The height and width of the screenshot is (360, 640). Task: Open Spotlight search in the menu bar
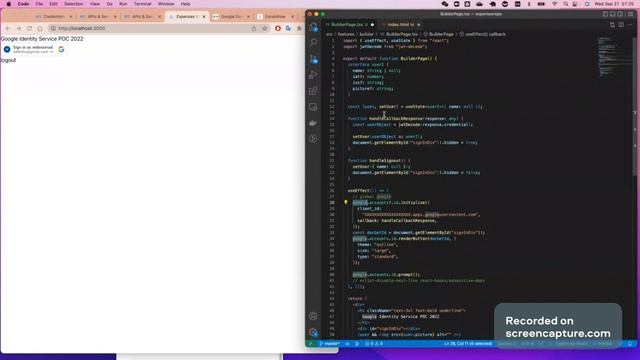tap(566, 4)
